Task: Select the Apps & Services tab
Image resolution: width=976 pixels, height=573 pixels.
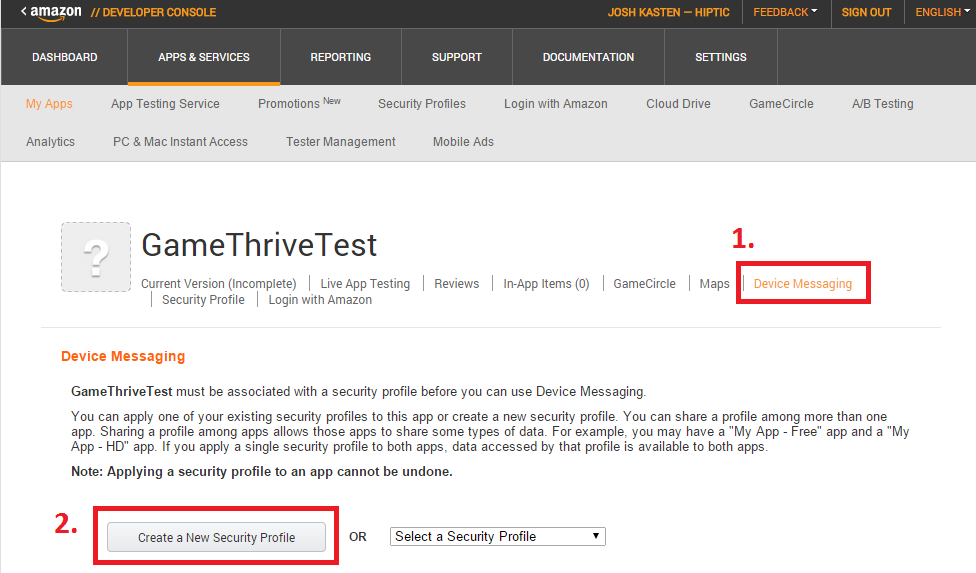Action: [x=204, y=57]
